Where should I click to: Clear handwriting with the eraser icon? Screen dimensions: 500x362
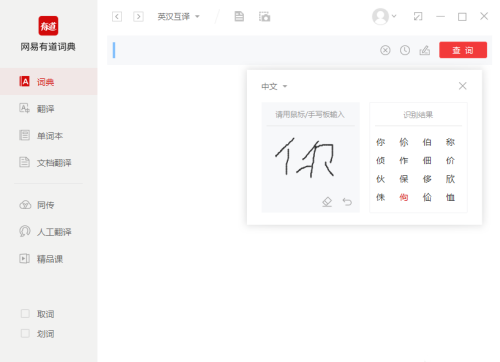click(x=327, y=202)
